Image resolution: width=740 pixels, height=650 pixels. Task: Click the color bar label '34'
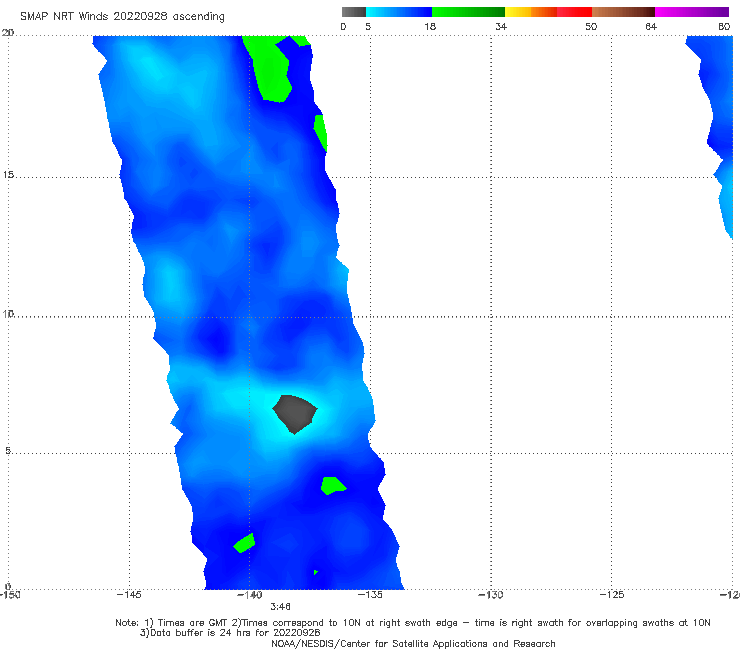(x=501, y=26)
